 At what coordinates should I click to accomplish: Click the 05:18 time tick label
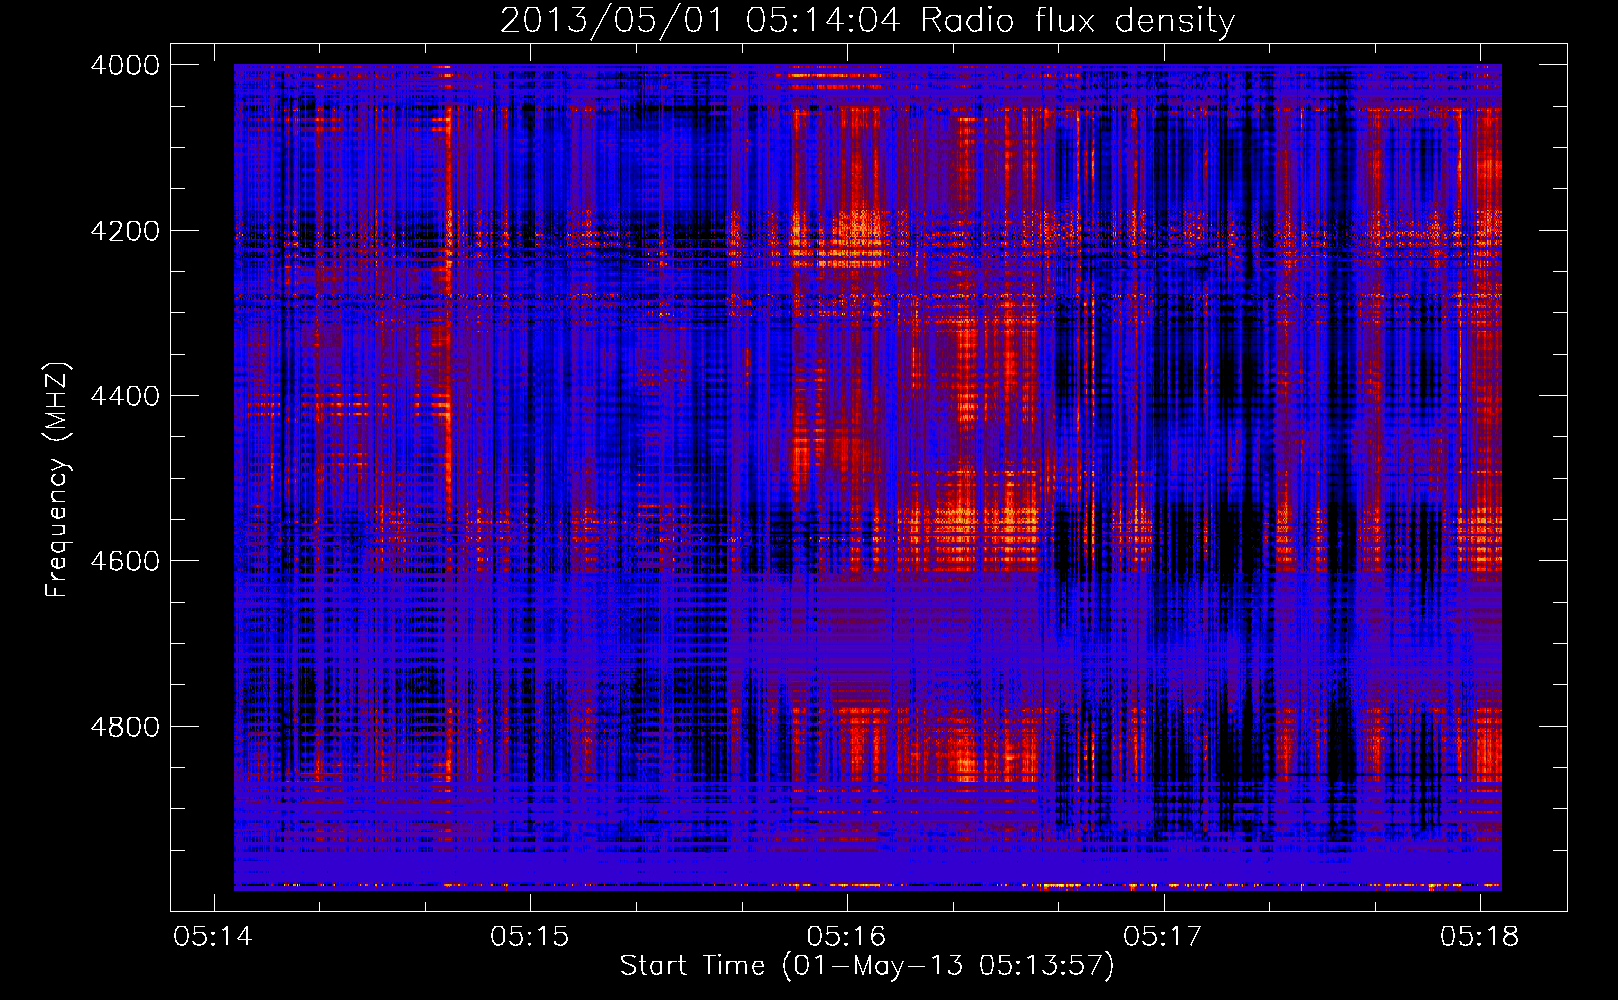click(x=1480, y=937)
